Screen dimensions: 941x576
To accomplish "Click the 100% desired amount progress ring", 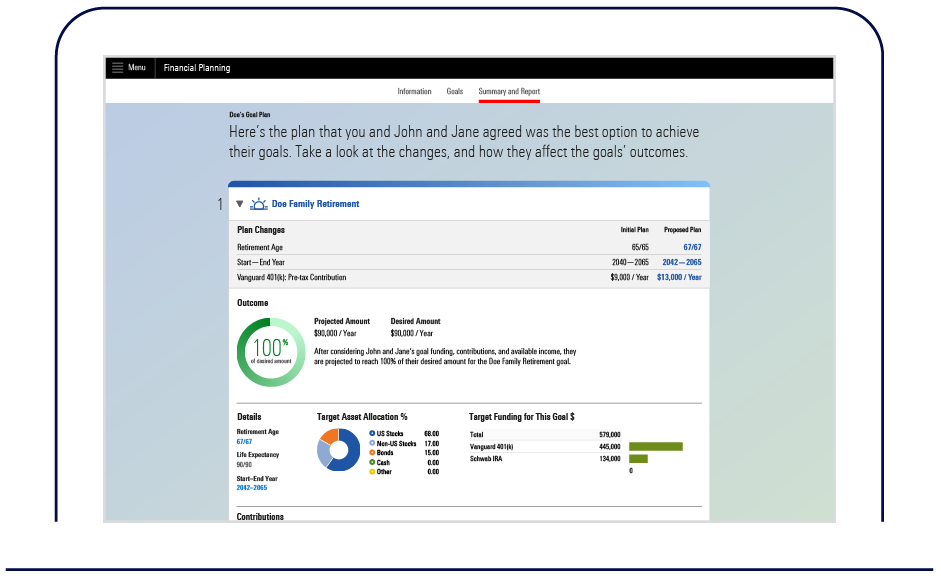I will [x=271, y=352].
